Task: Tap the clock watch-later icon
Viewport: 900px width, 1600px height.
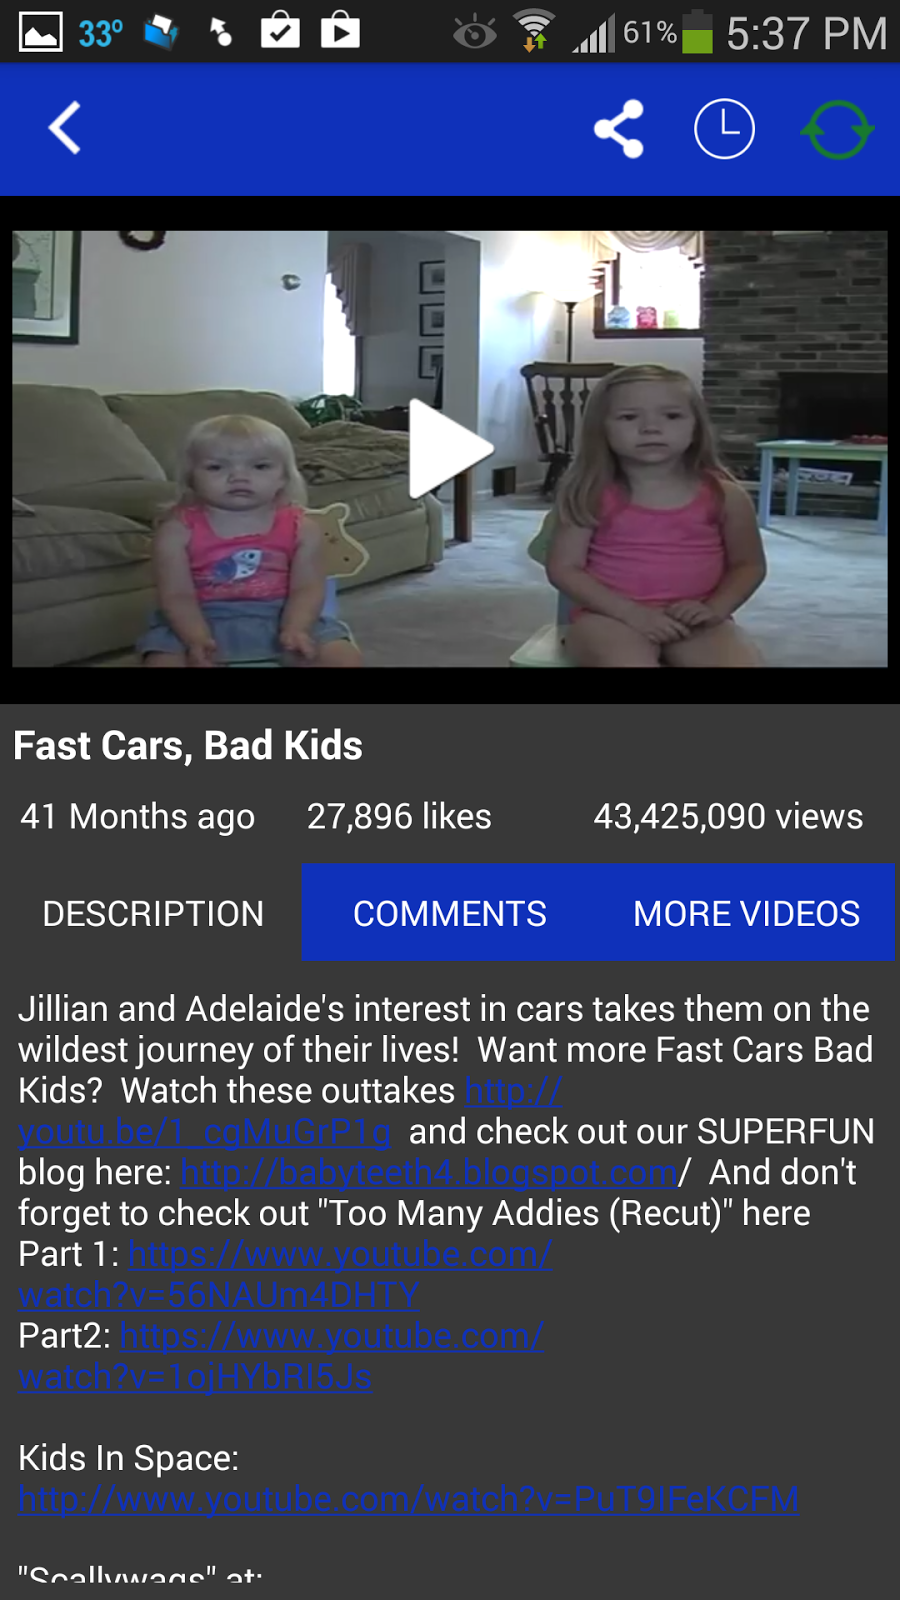Action: coord(724,129)
